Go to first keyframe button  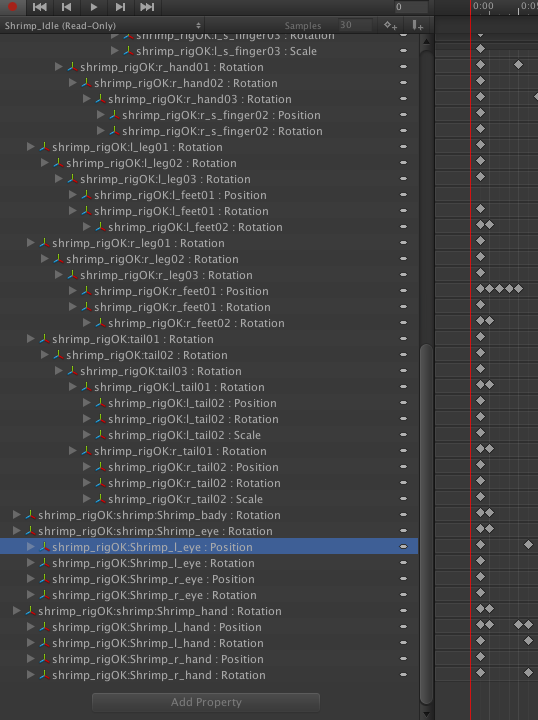(39, 6)
